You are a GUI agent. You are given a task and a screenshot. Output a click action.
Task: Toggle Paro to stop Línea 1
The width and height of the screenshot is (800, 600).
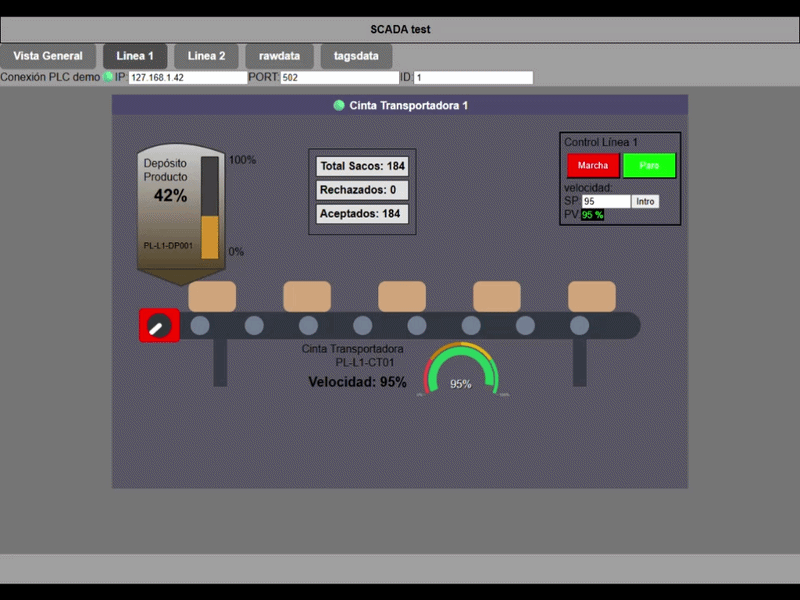click(x=650, y=165)
